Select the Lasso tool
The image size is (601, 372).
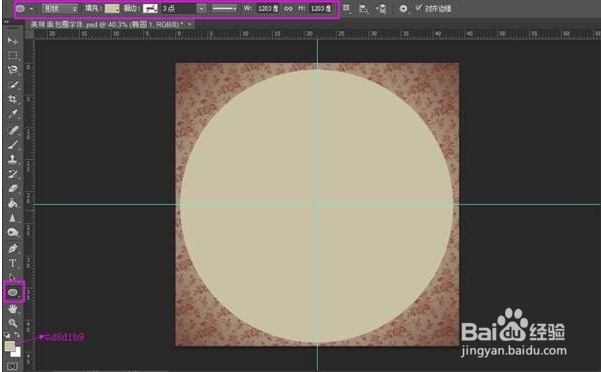click(13, 70)
